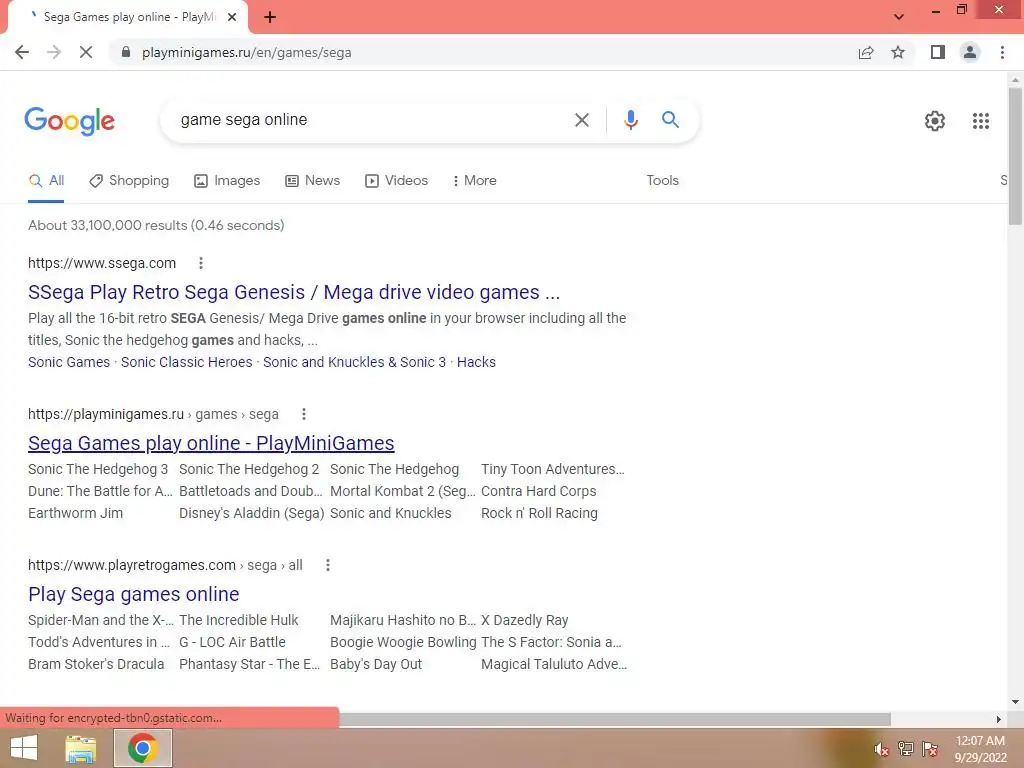Click the vertical scrollbar thumb
This screenshot has height=768, width=1024.
(x=1015, y=156)
